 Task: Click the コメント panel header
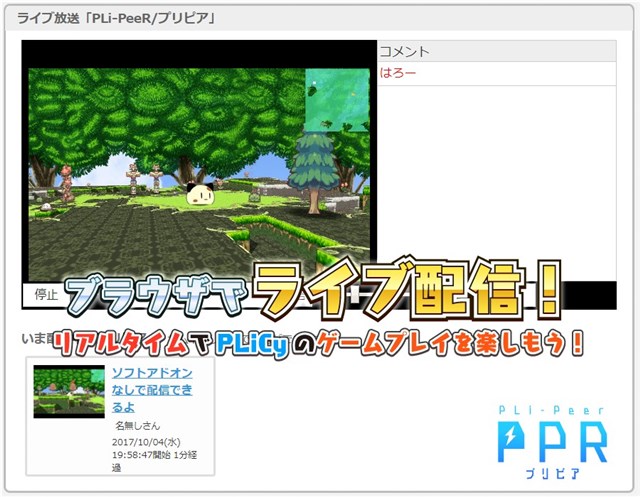[x=496, y=51]
